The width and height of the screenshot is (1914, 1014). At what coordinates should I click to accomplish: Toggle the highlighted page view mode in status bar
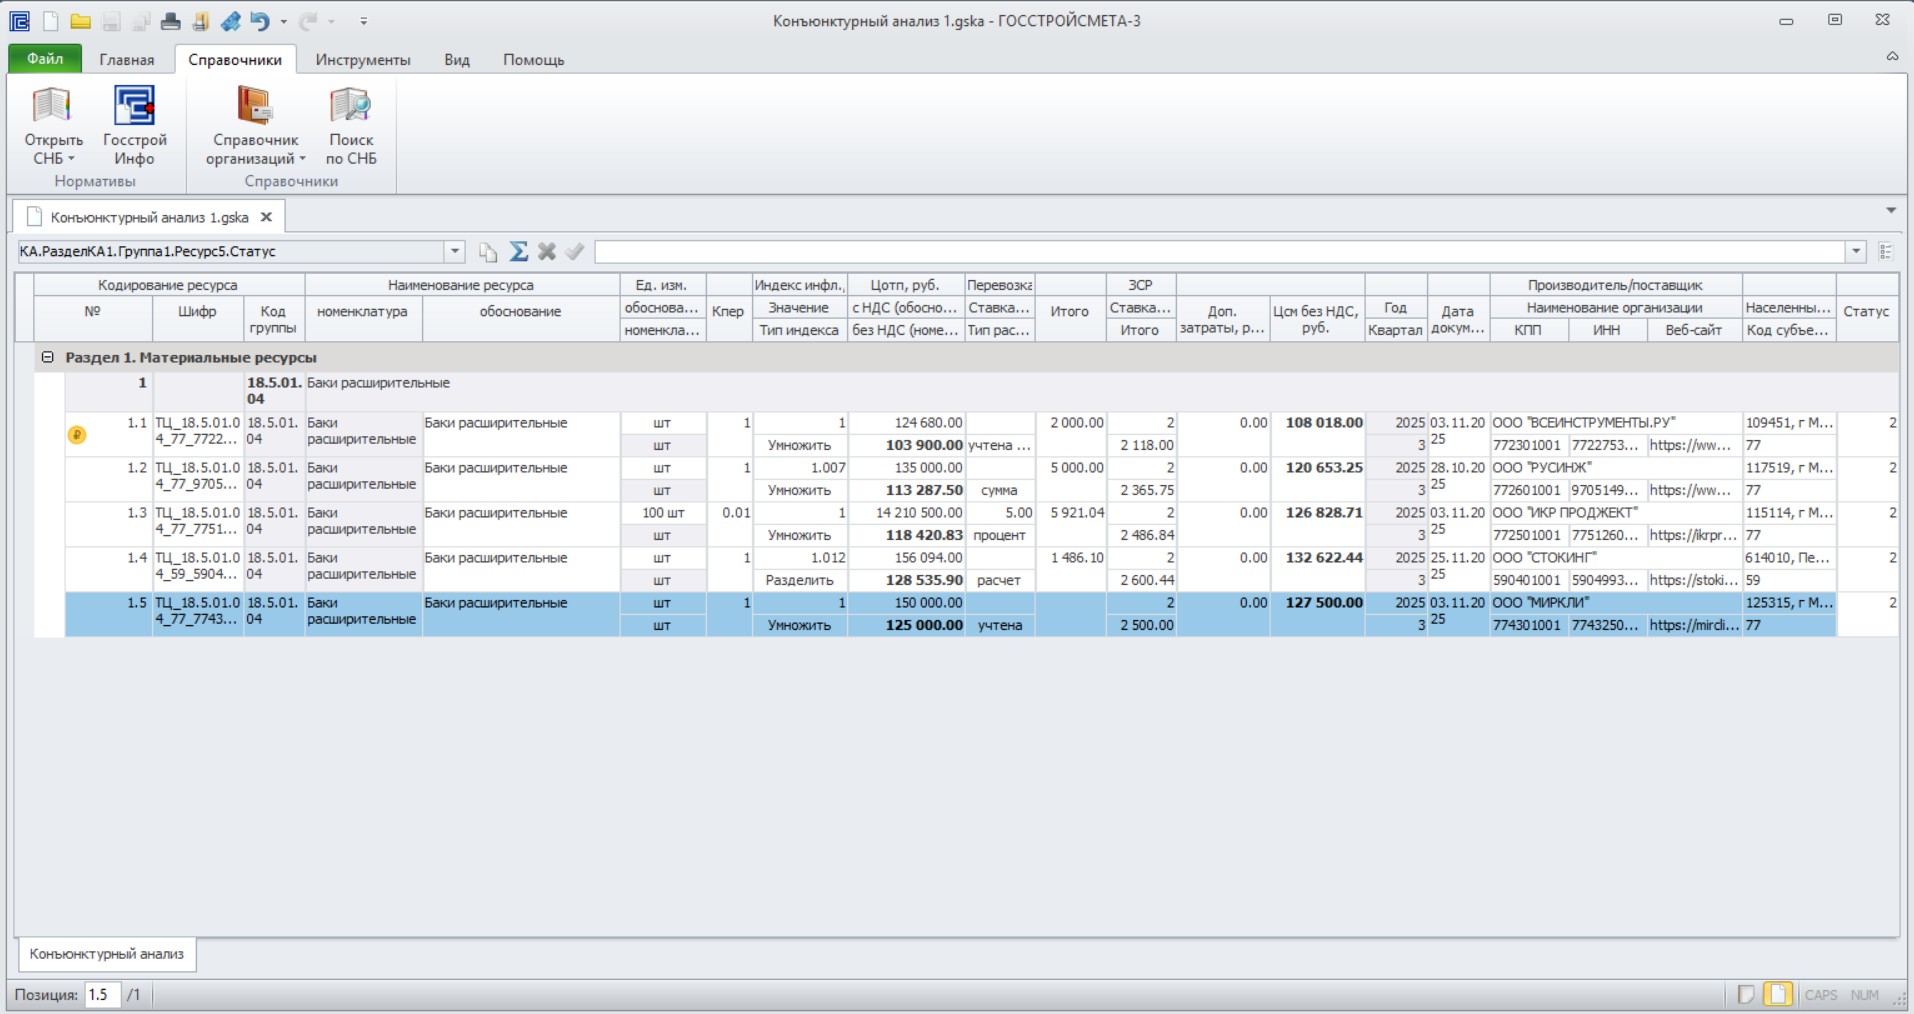[x=1777, y=995]
